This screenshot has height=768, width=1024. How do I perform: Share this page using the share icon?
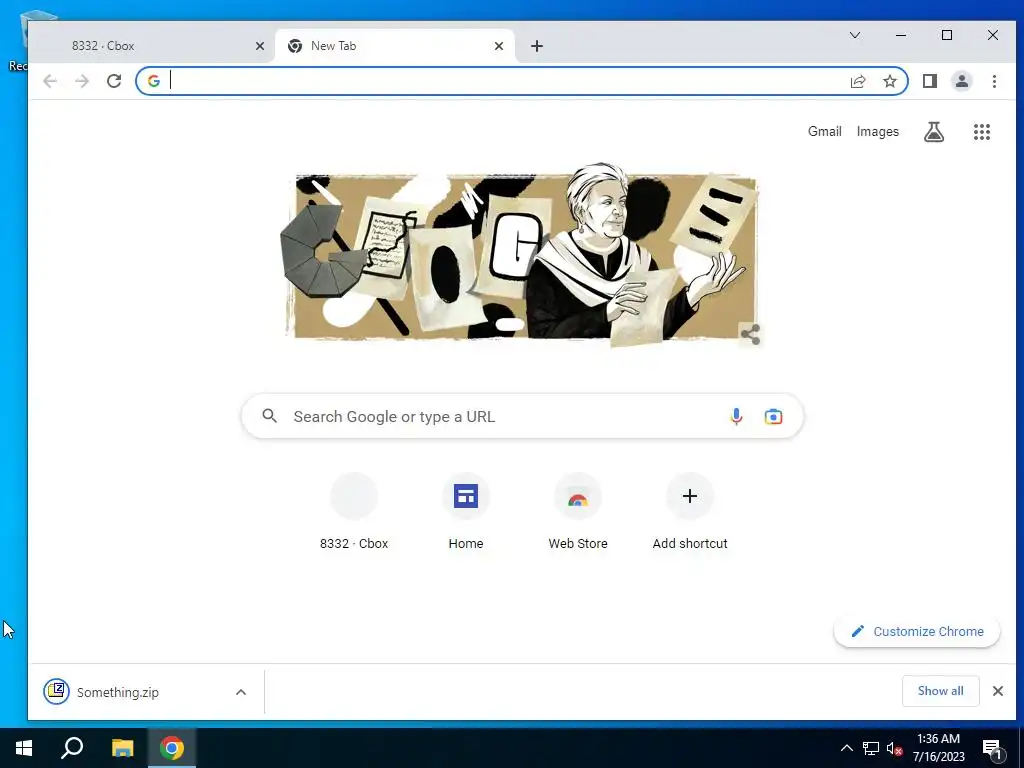(x=858, y=81)
